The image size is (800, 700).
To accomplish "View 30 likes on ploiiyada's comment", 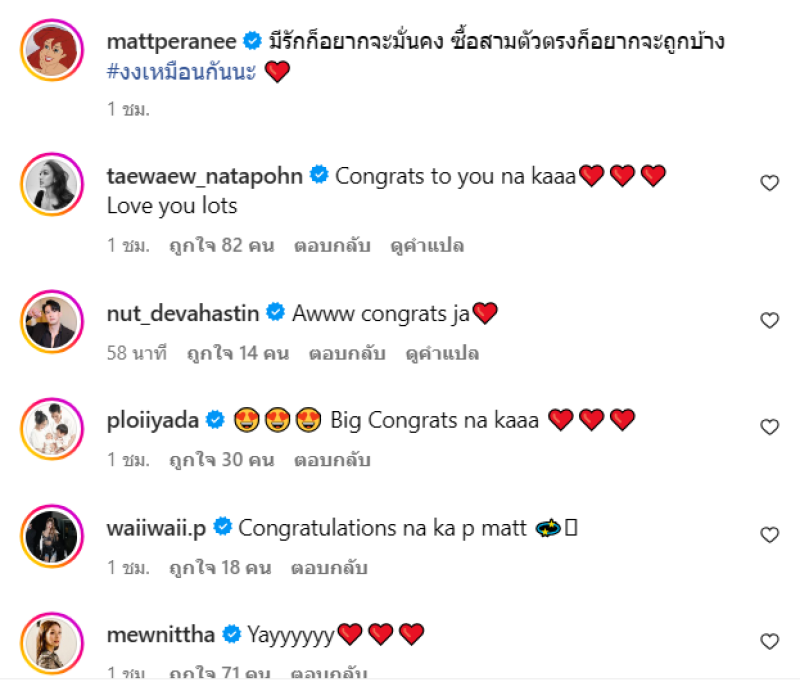I will (222, 460).
